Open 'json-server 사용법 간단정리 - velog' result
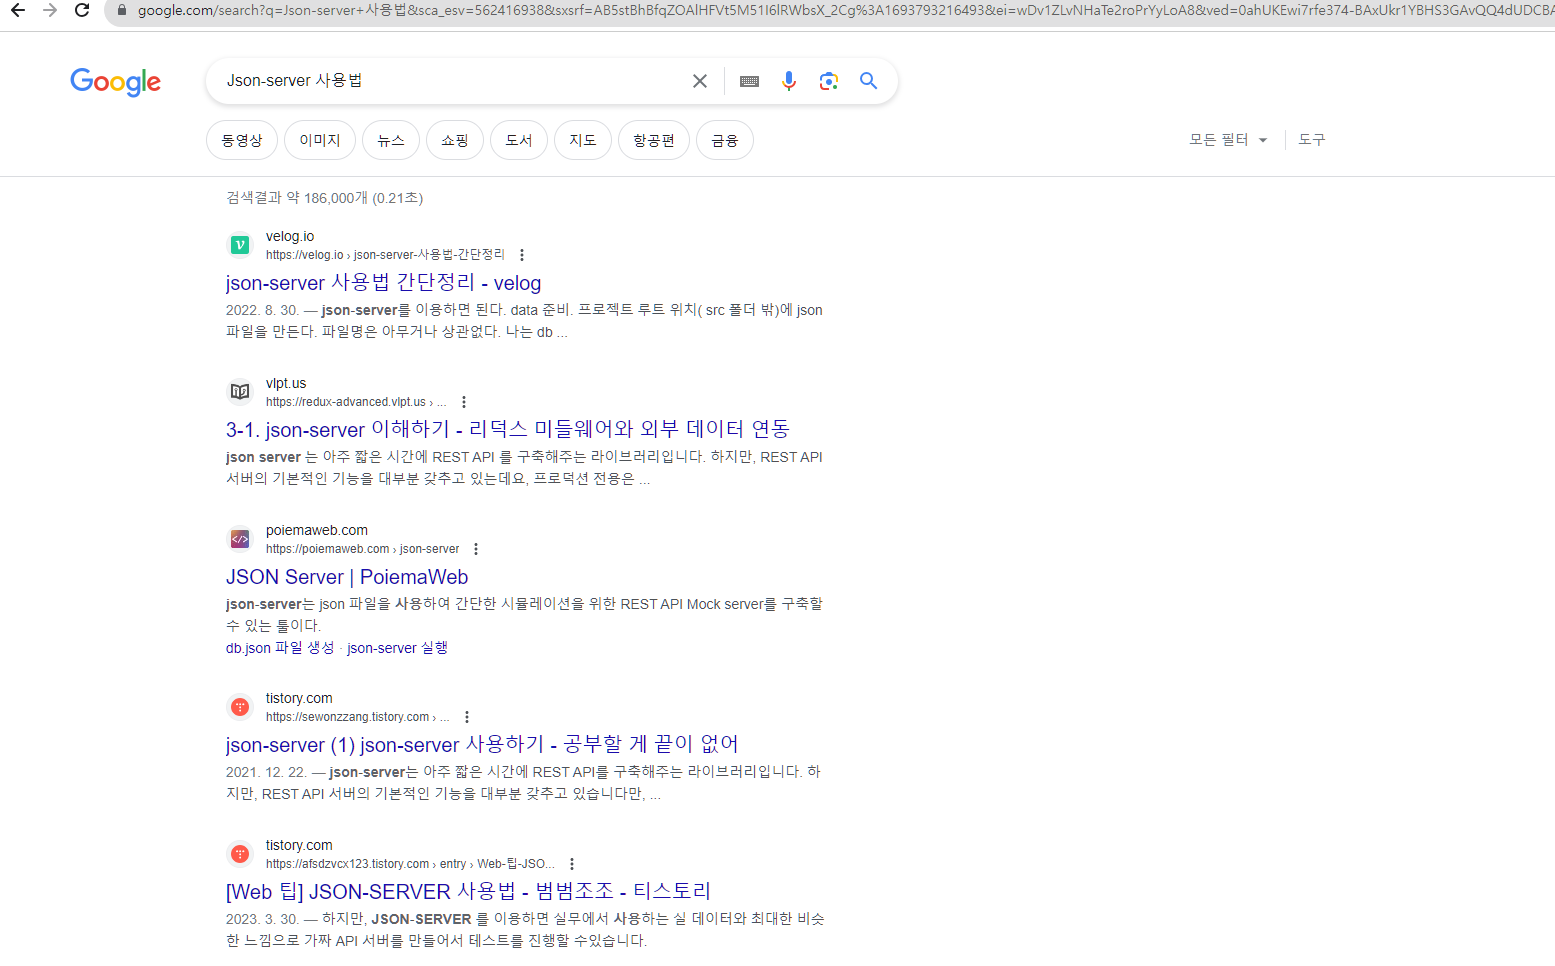Viewport: 1555px width, 966px height. click(383, 283)
